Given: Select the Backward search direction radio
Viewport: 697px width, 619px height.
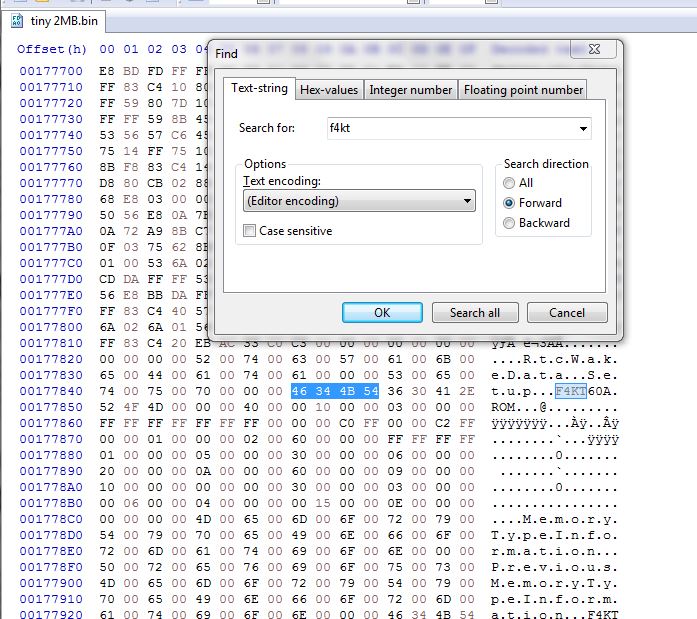Looking at the screenshot, I should [x=509, y=223].
